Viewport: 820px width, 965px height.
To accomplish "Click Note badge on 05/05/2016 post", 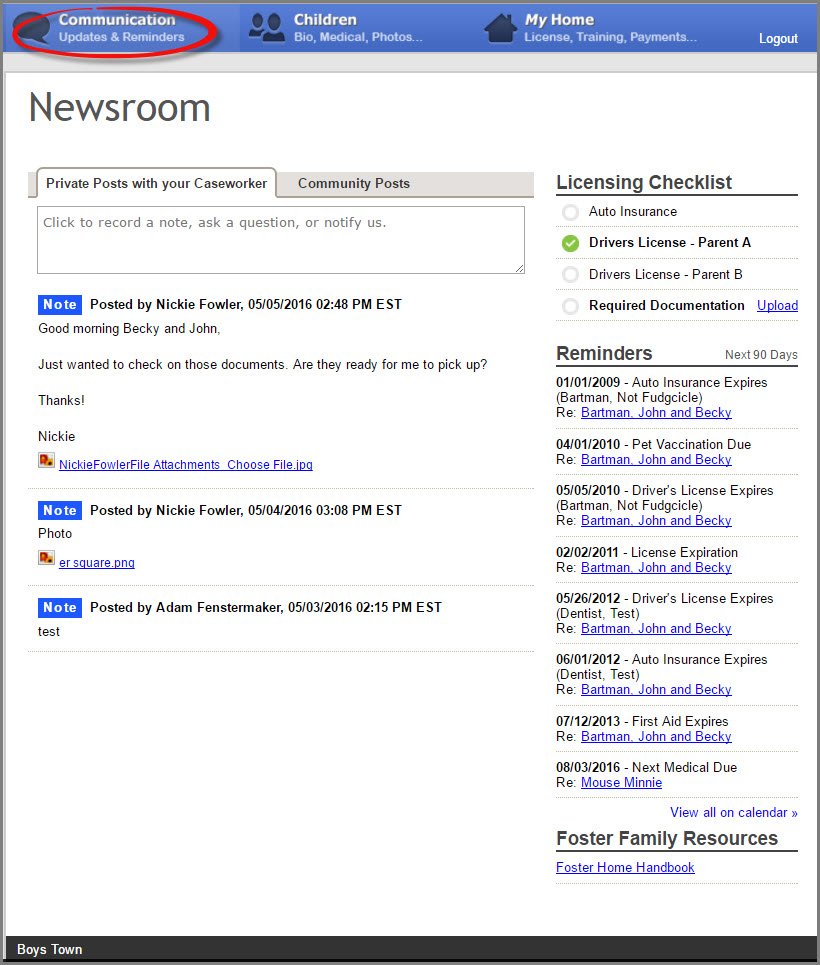I will (60, 304).
